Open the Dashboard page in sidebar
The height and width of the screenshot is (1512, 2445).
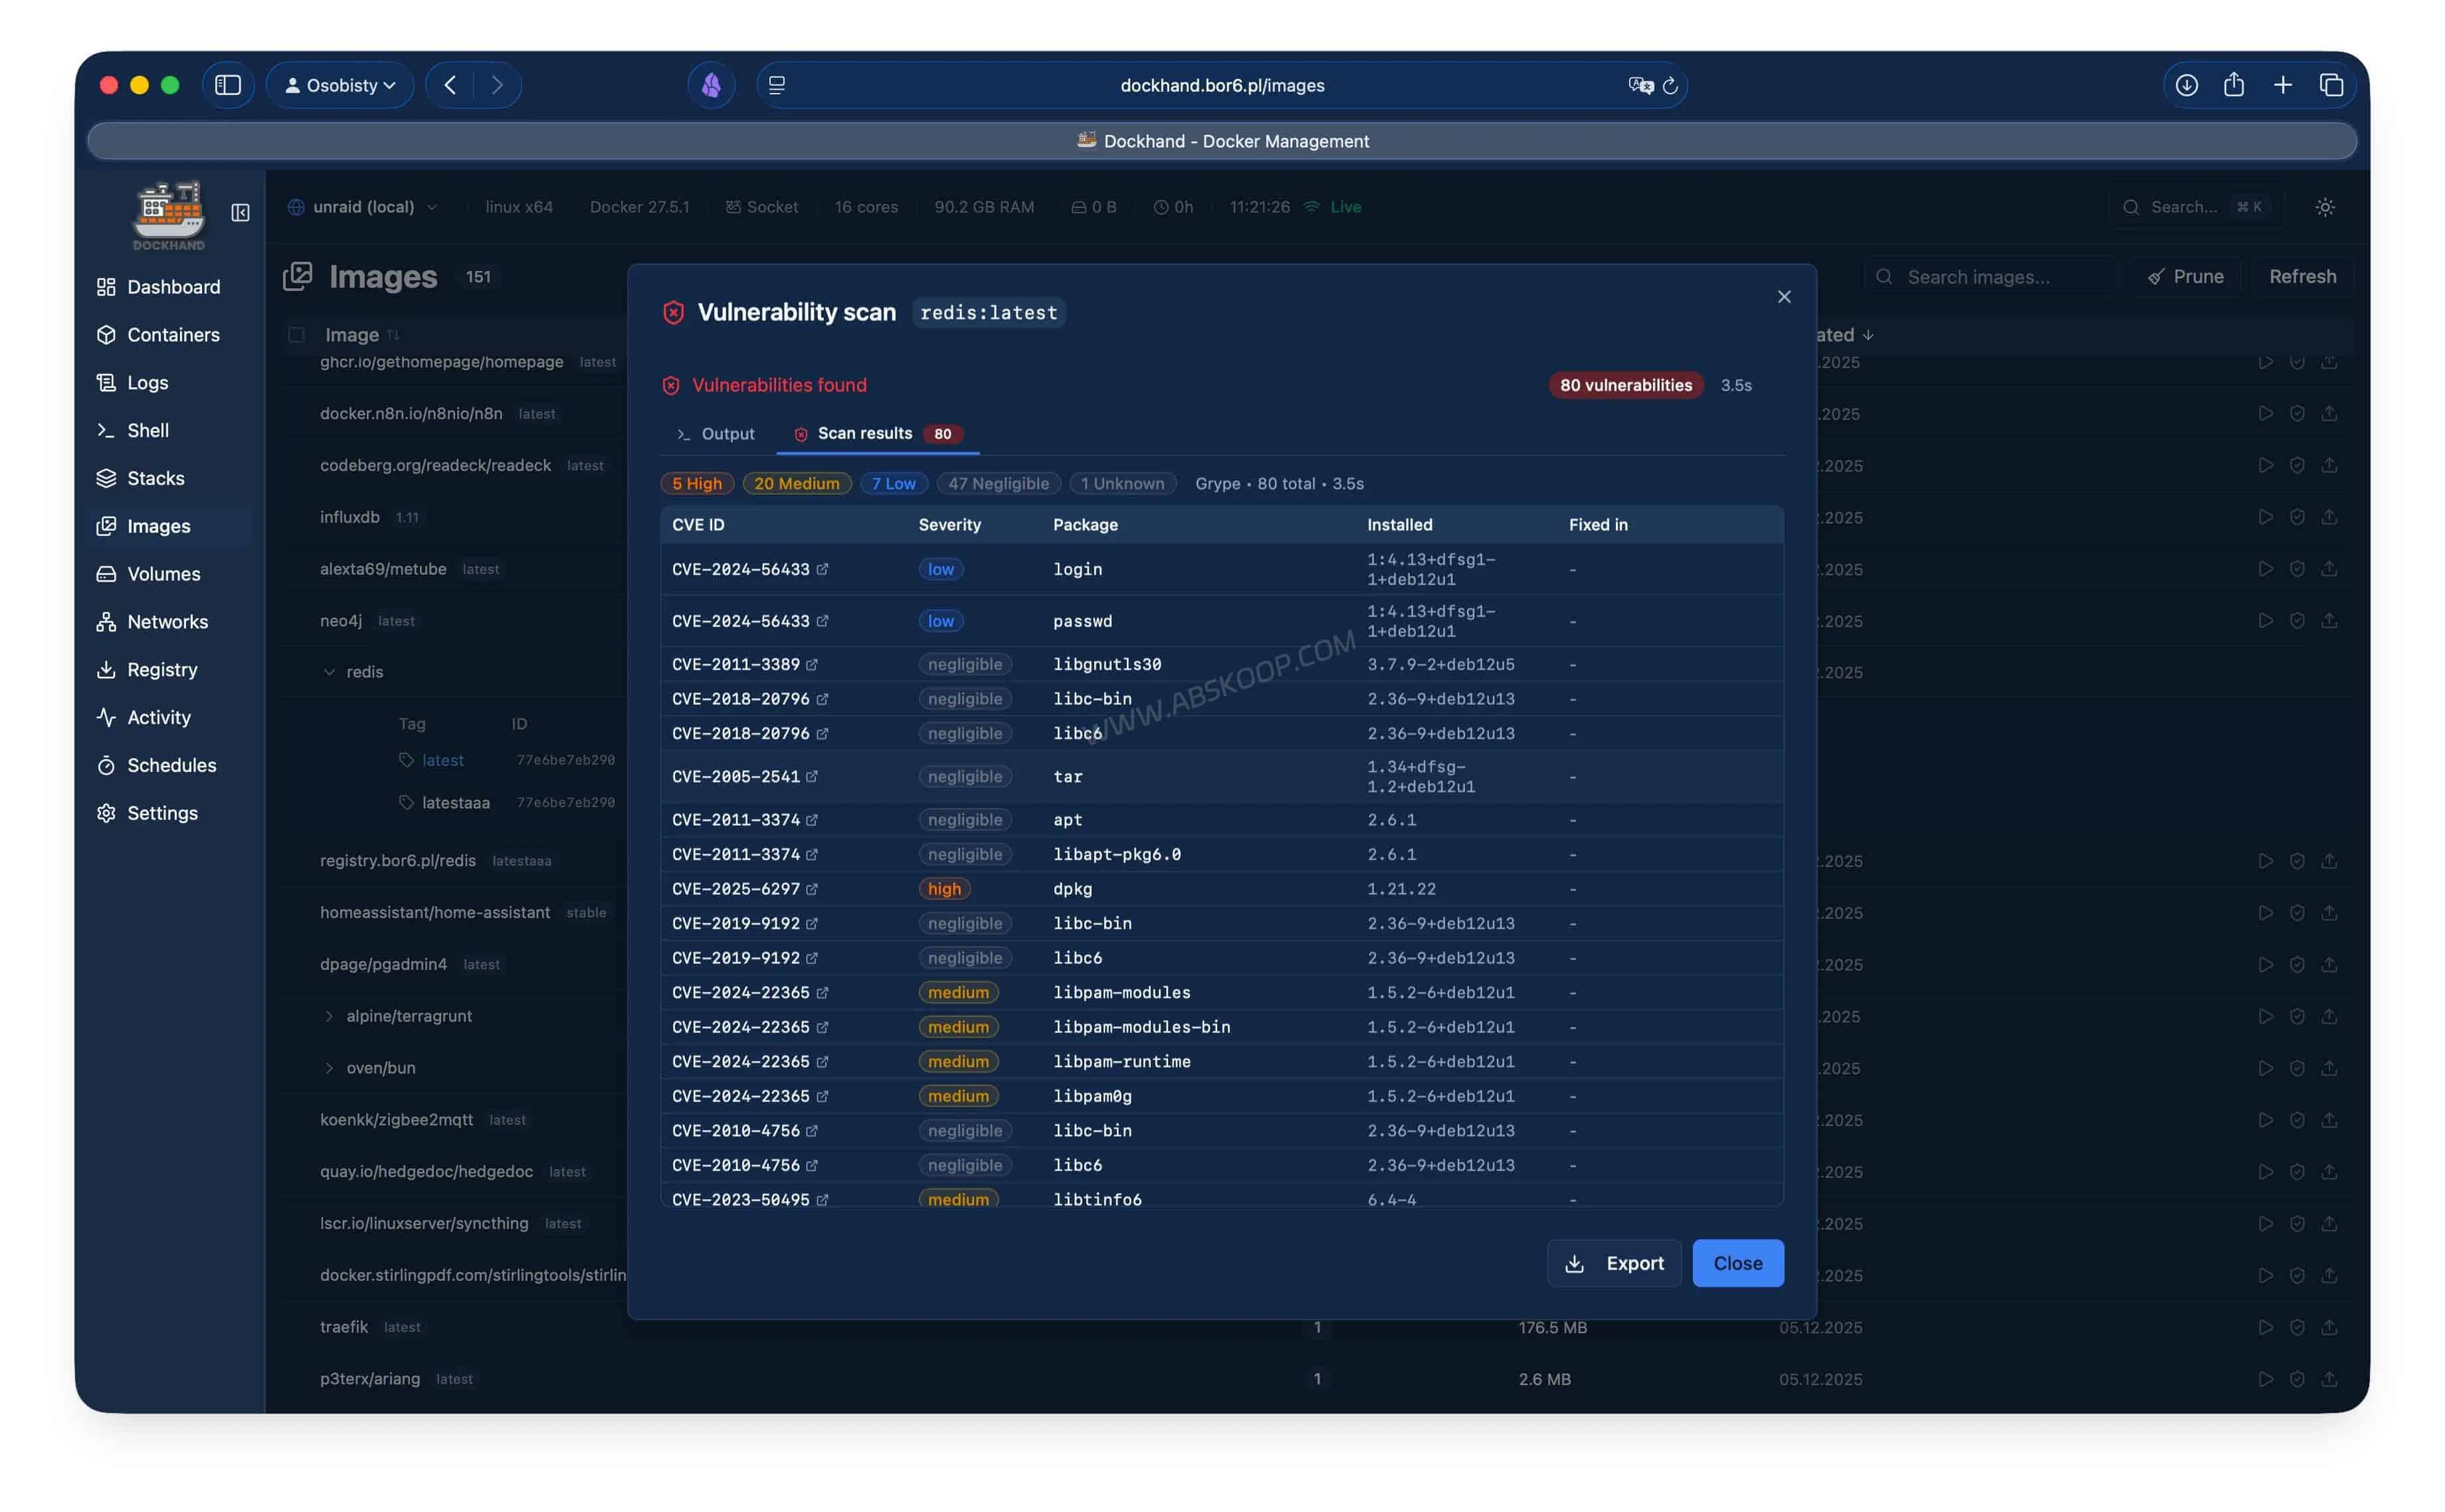(x=158, y=287)
